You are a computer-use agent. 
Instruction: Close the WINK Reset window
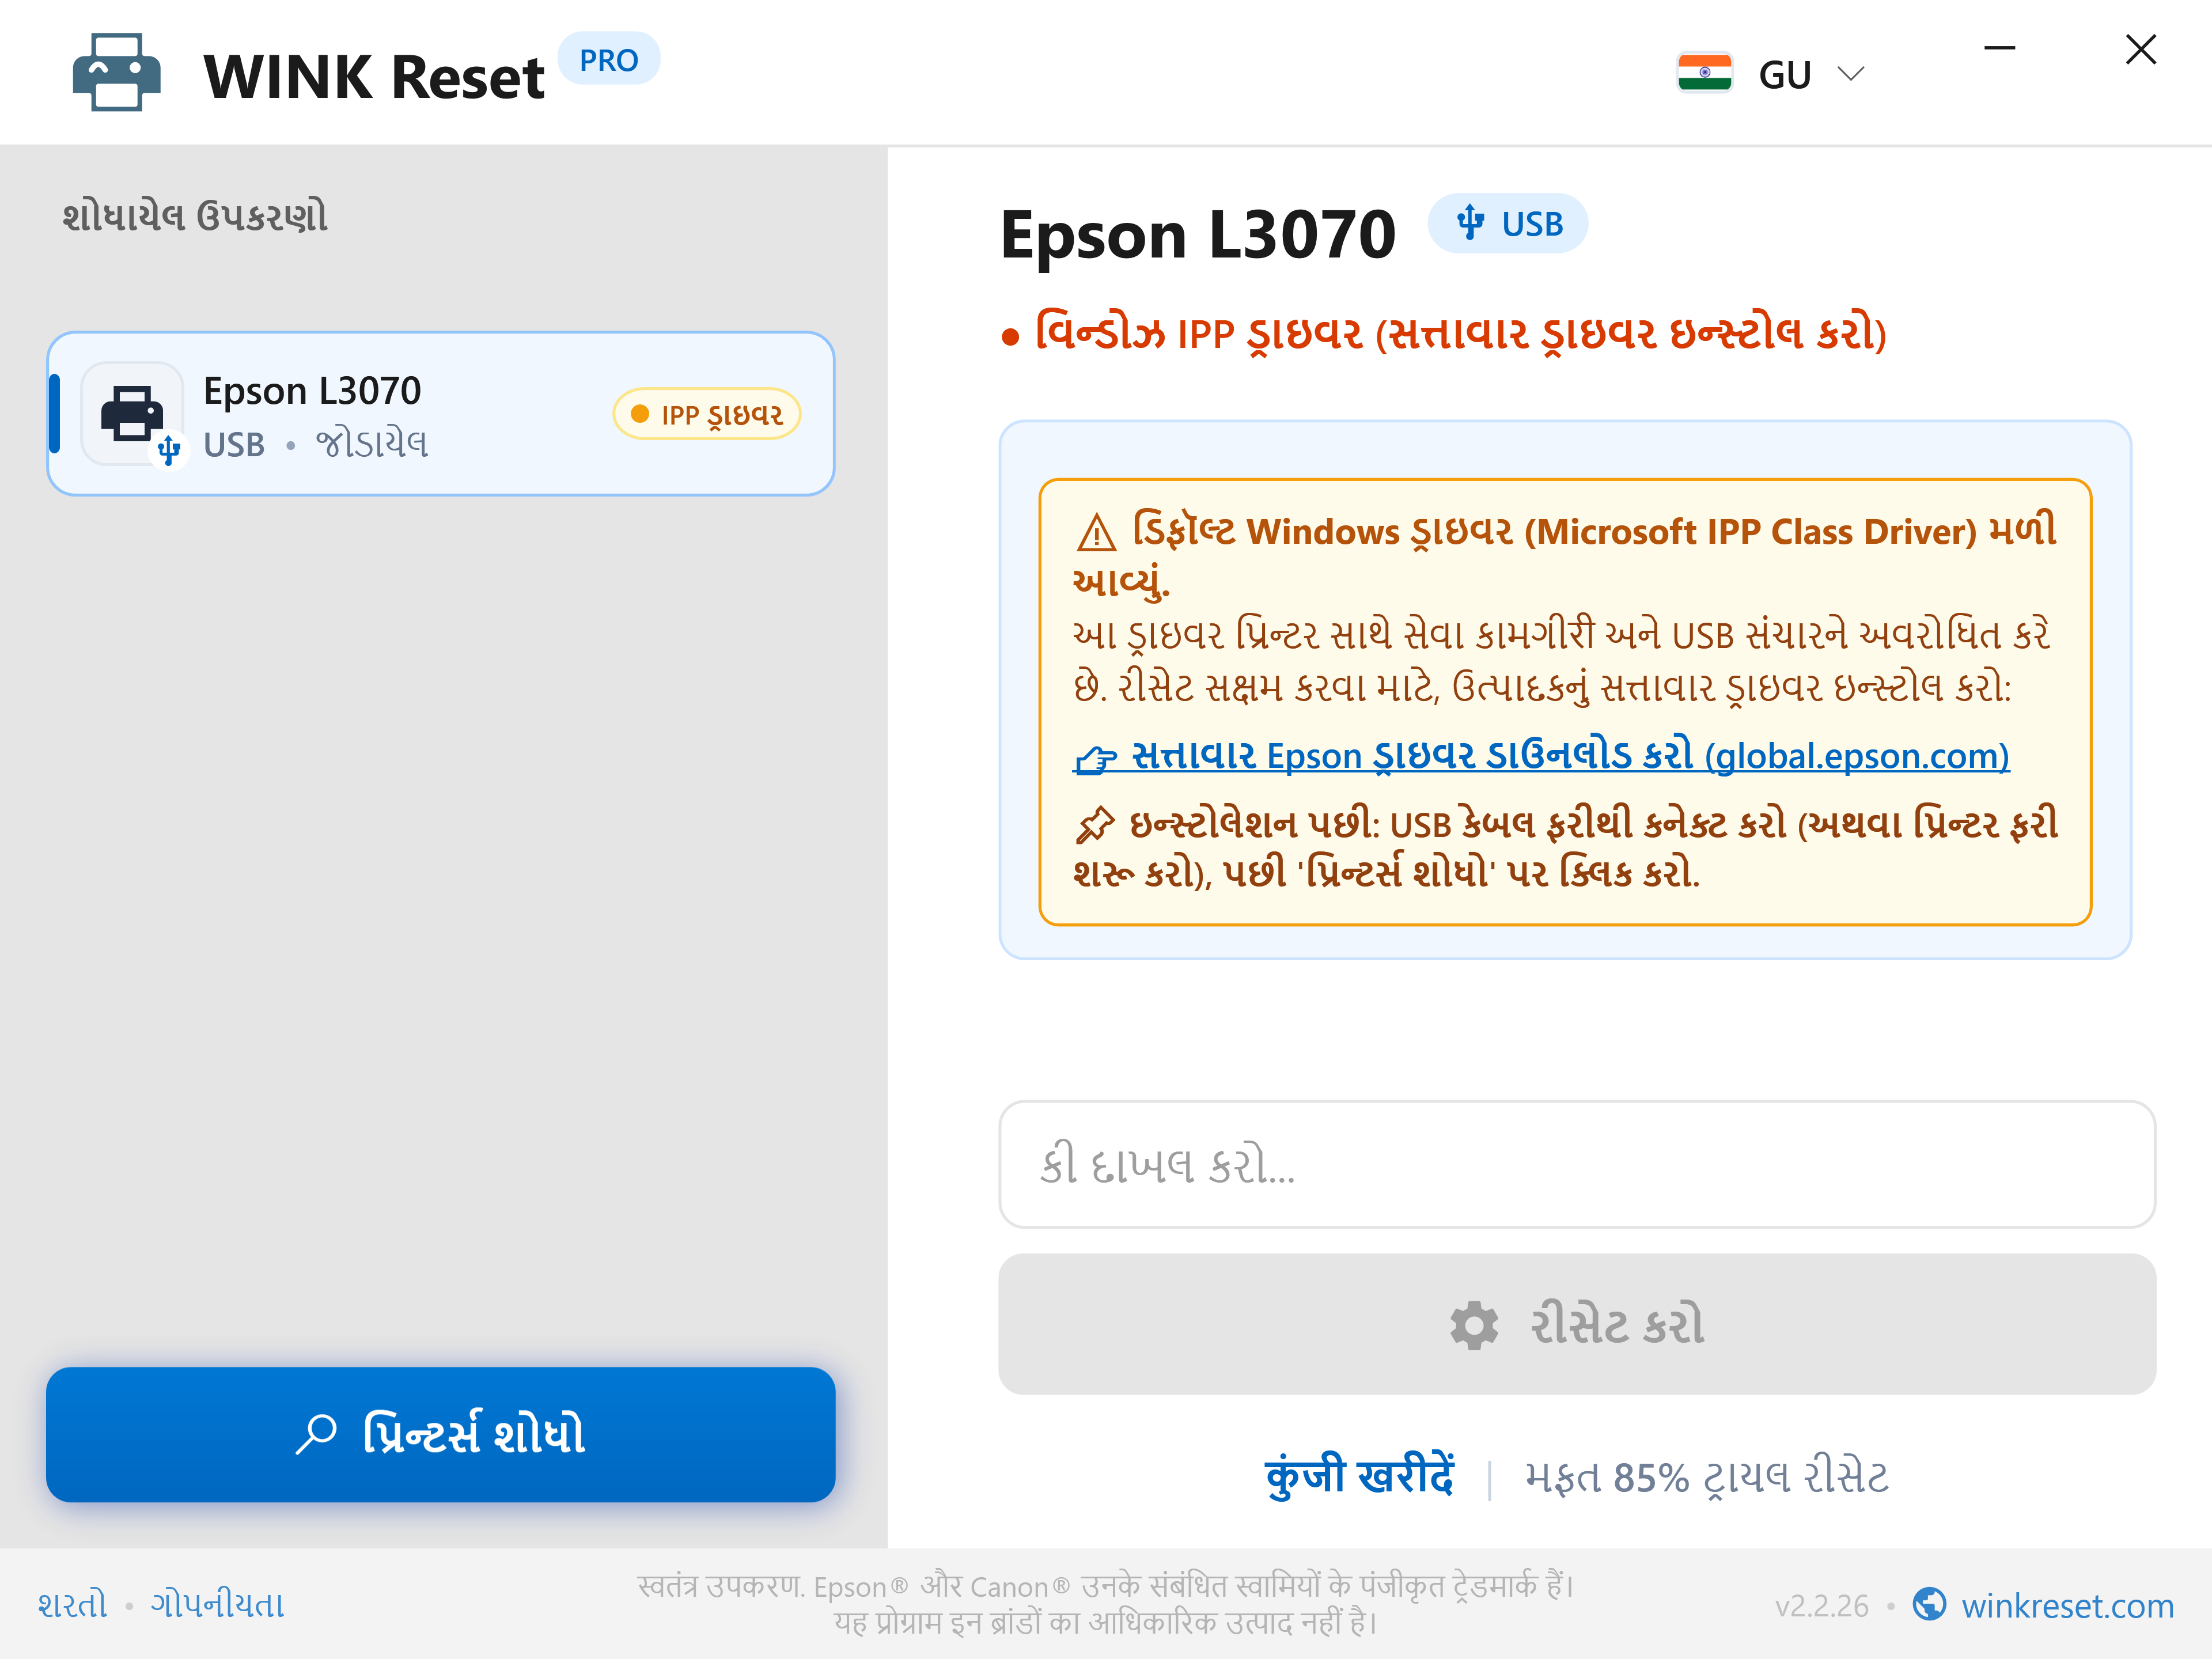click(2140, 48)
